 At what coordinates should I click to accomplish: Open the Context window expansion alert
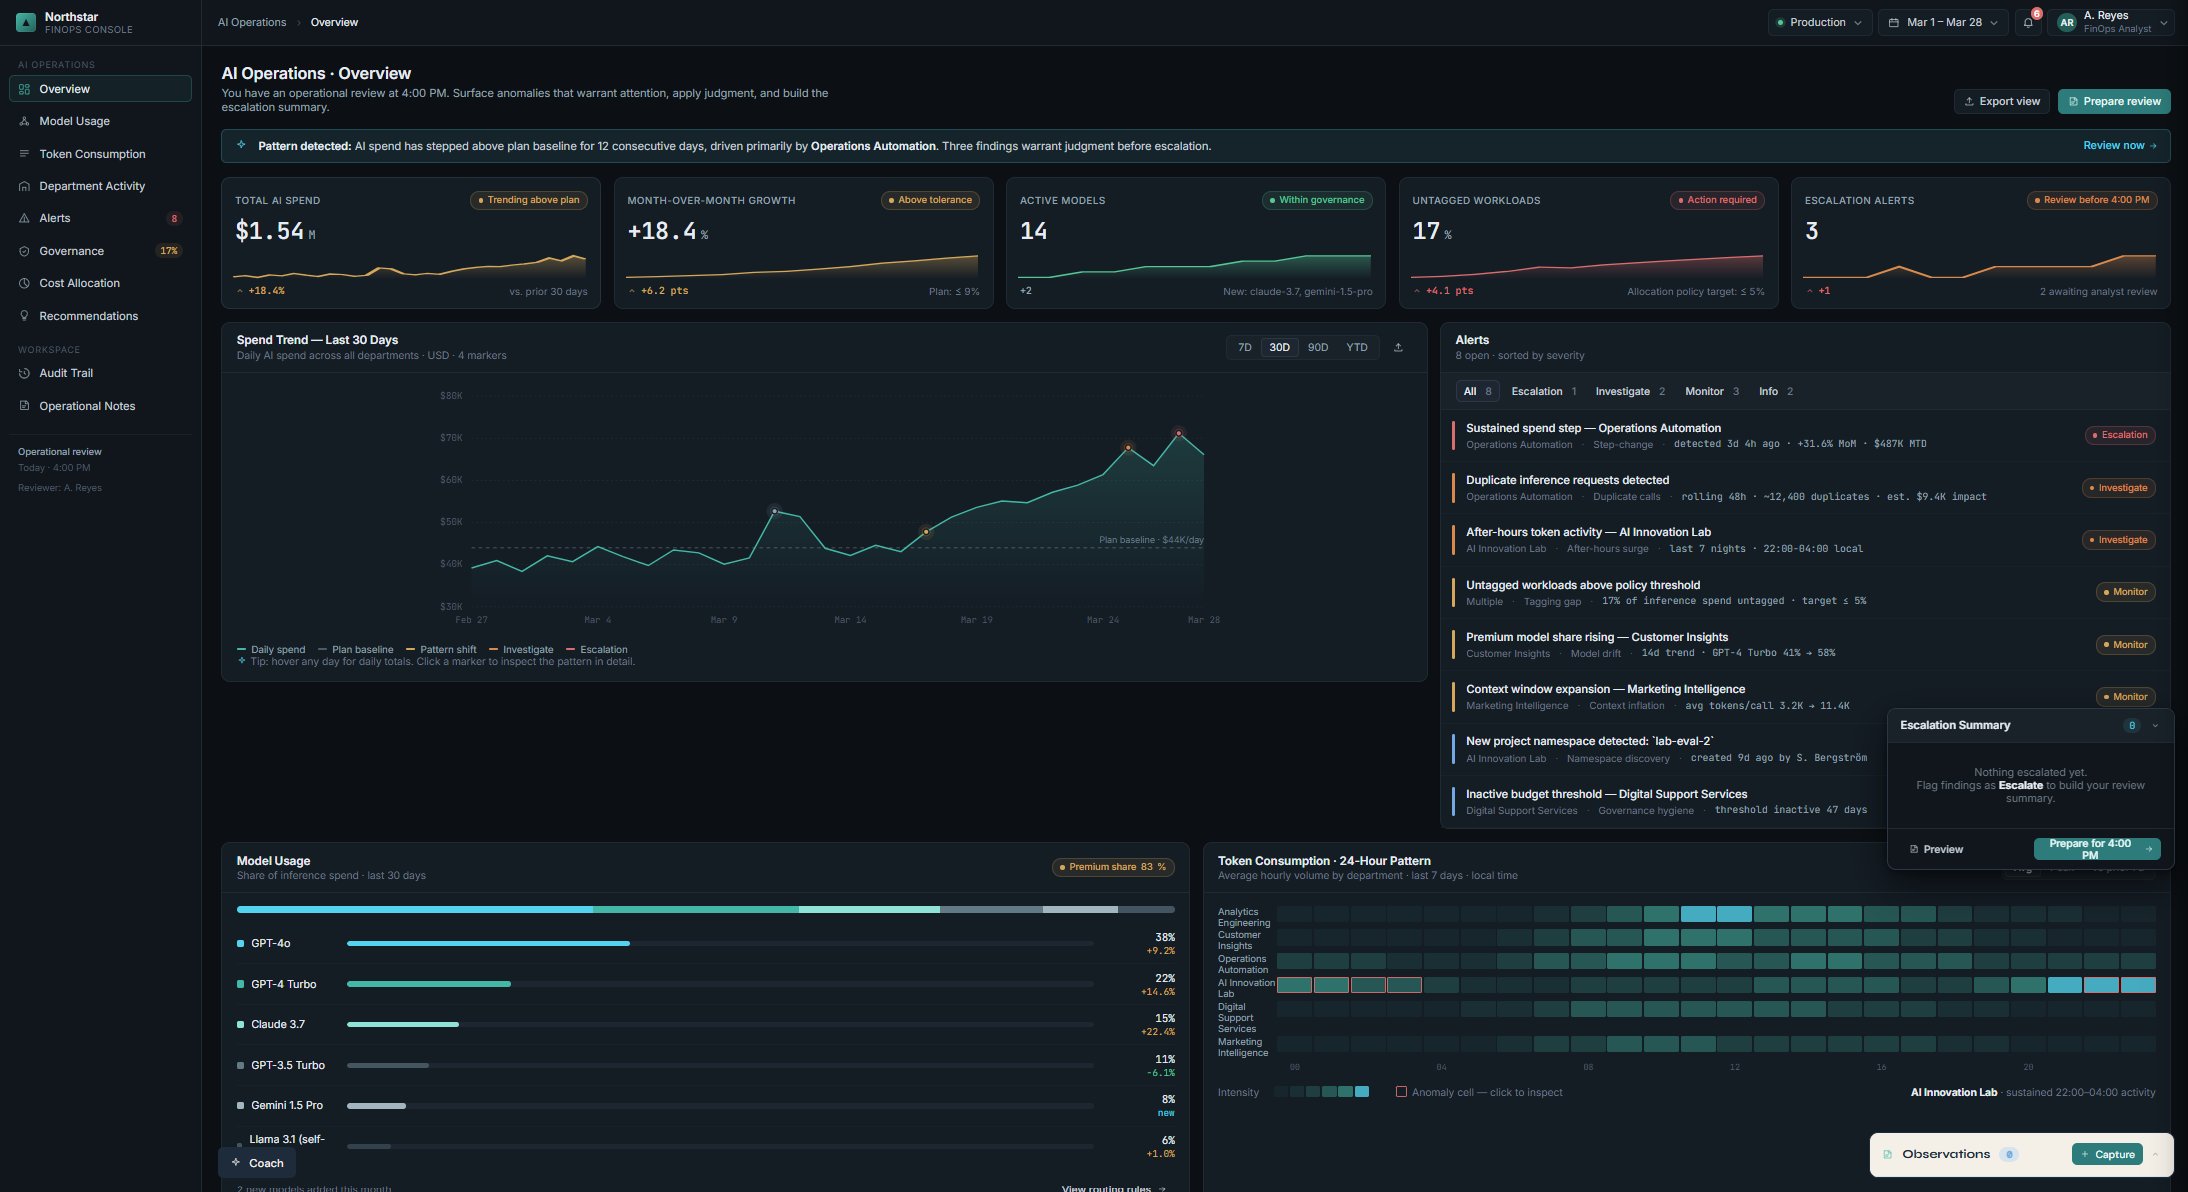pos(1804,697)
